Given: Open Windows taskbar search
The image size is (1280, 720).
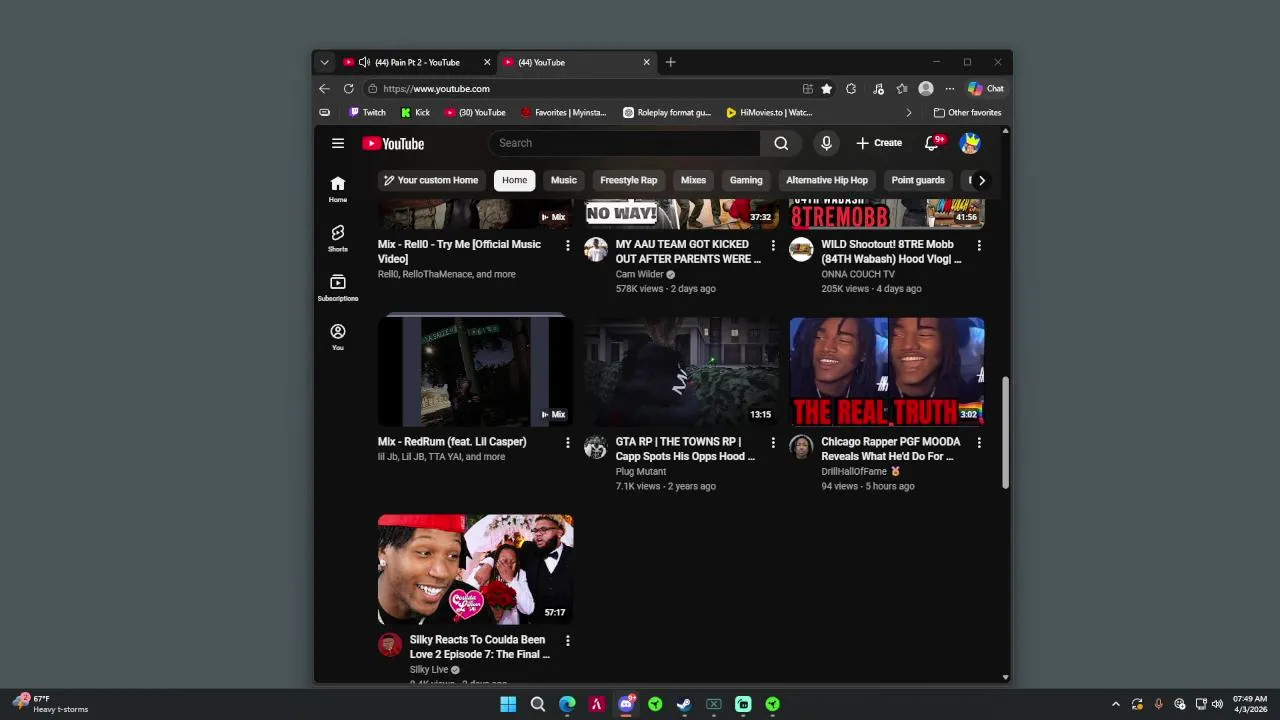Looking at the screenshot, I should coord(537,704).
